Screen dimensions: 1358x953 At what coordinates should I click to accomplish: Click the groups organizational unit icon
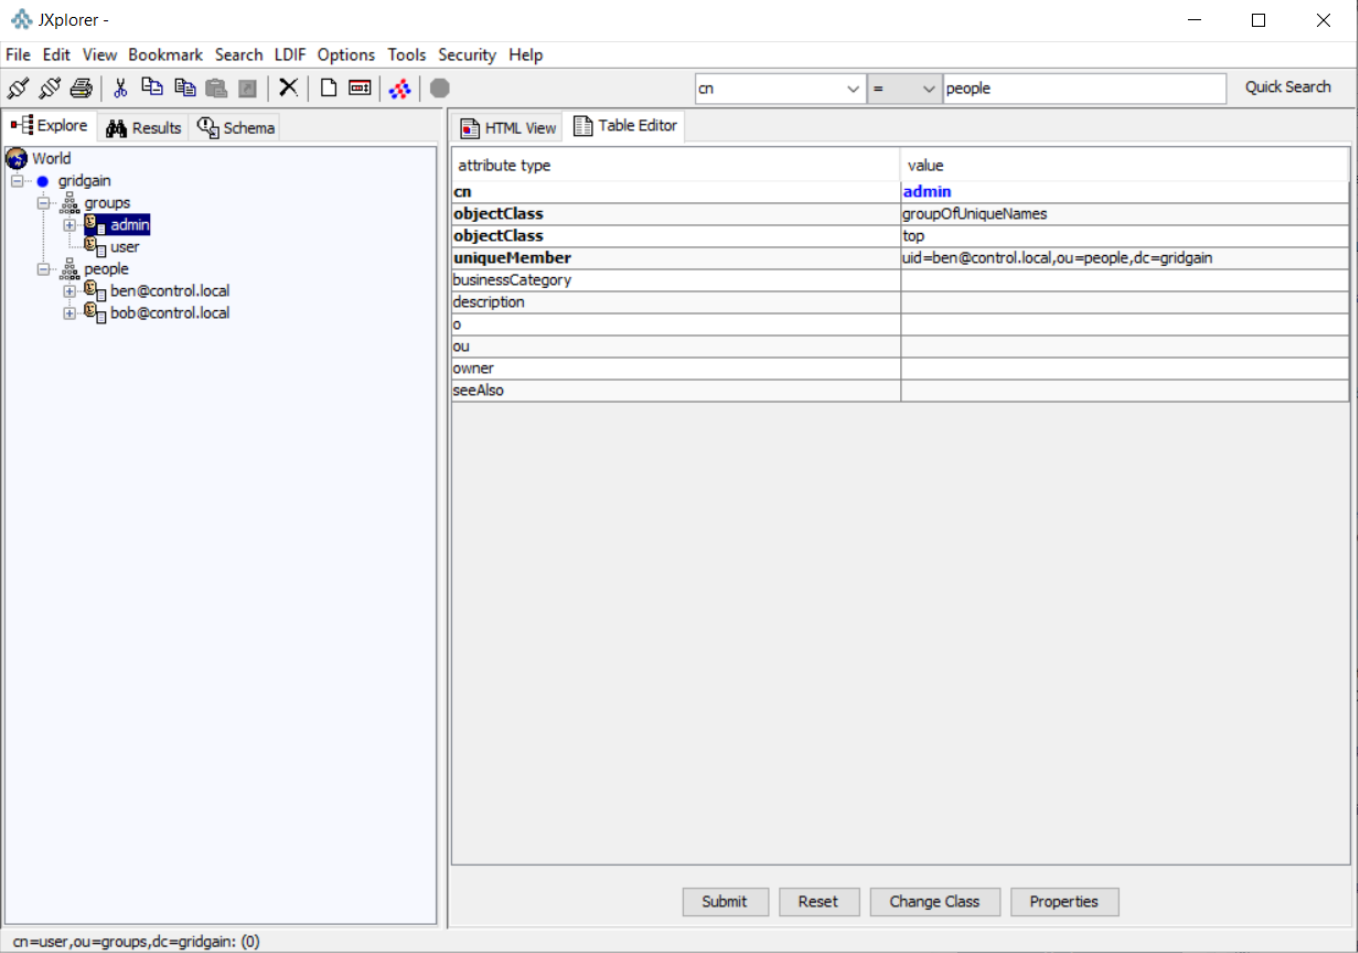pos(70,203)
